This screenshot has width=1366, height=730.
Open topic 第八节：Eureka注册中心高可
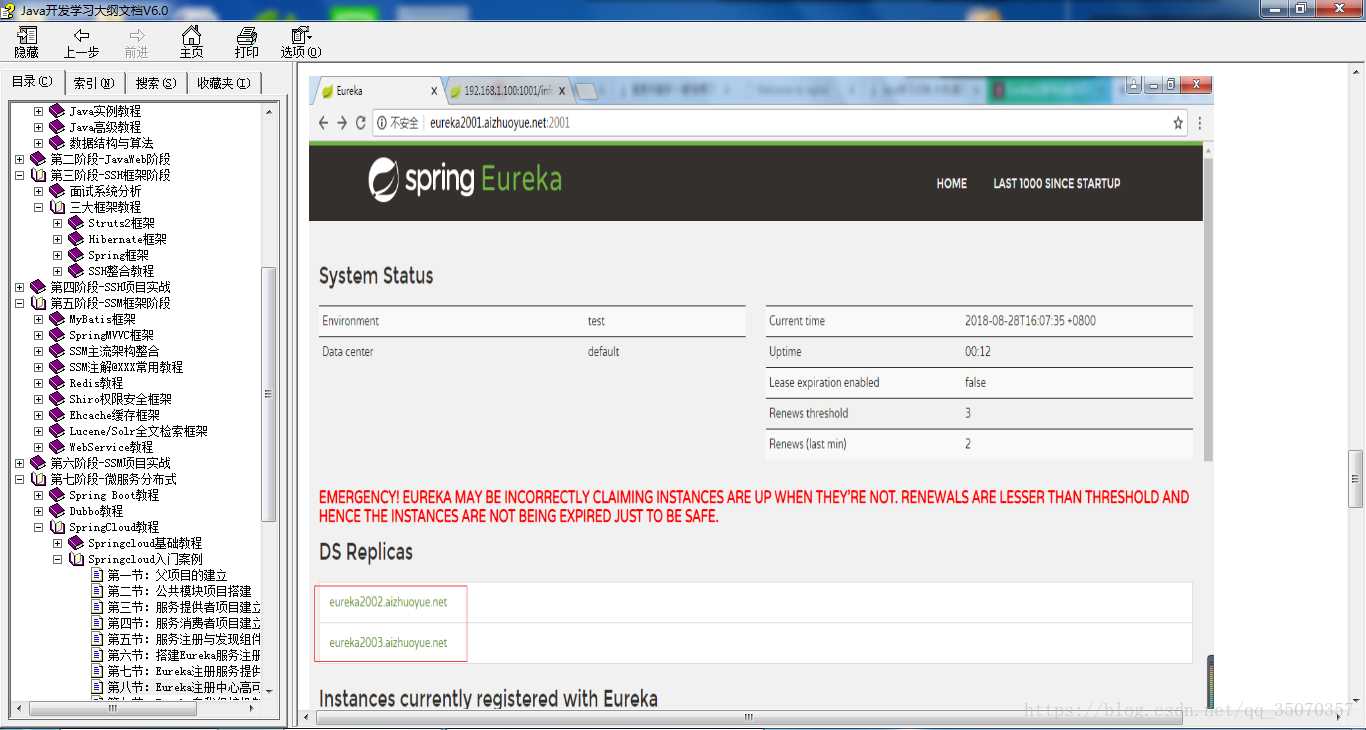[x=184, y=687]
